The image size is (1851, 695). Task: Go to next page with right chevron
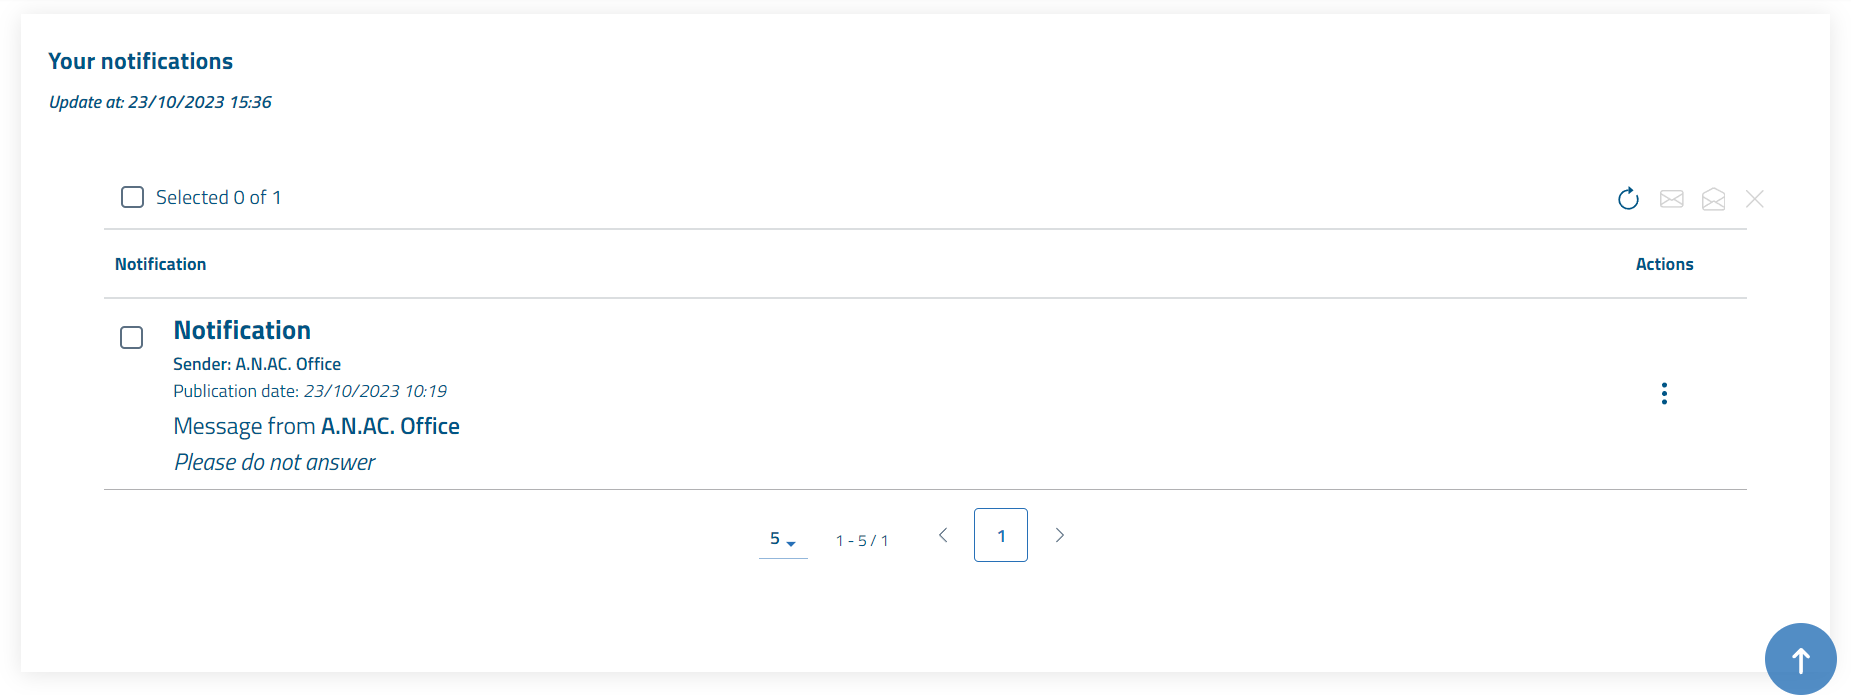1060,536
